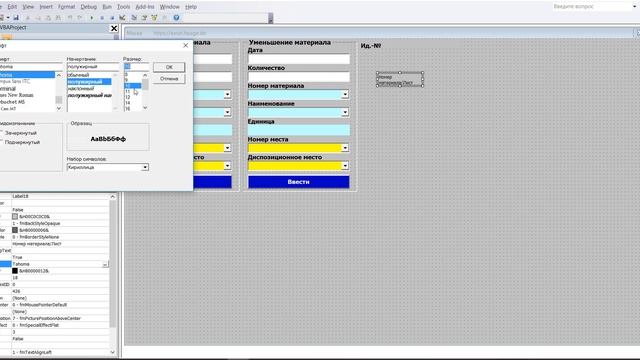
Task: Click the Undo toolbar icon
Action: point(70,18)
